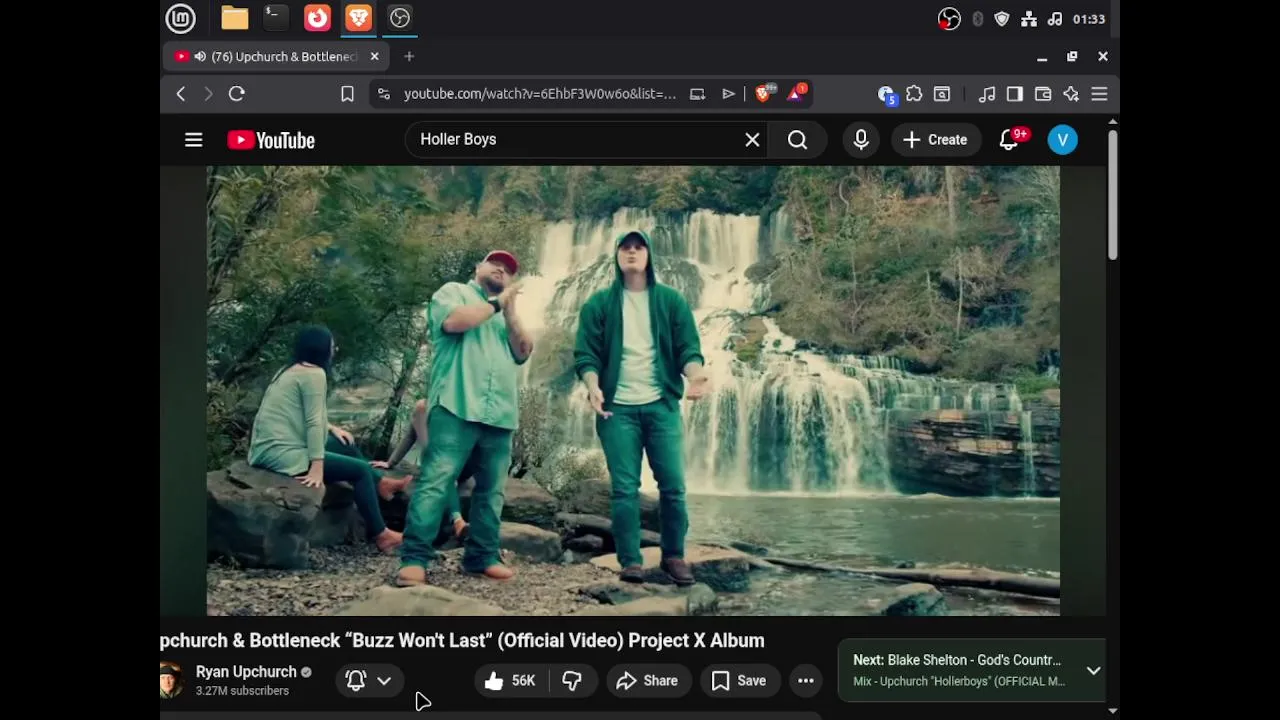
Task: Open subscription notification bell dropdown
Action: [x=368, y=681]
